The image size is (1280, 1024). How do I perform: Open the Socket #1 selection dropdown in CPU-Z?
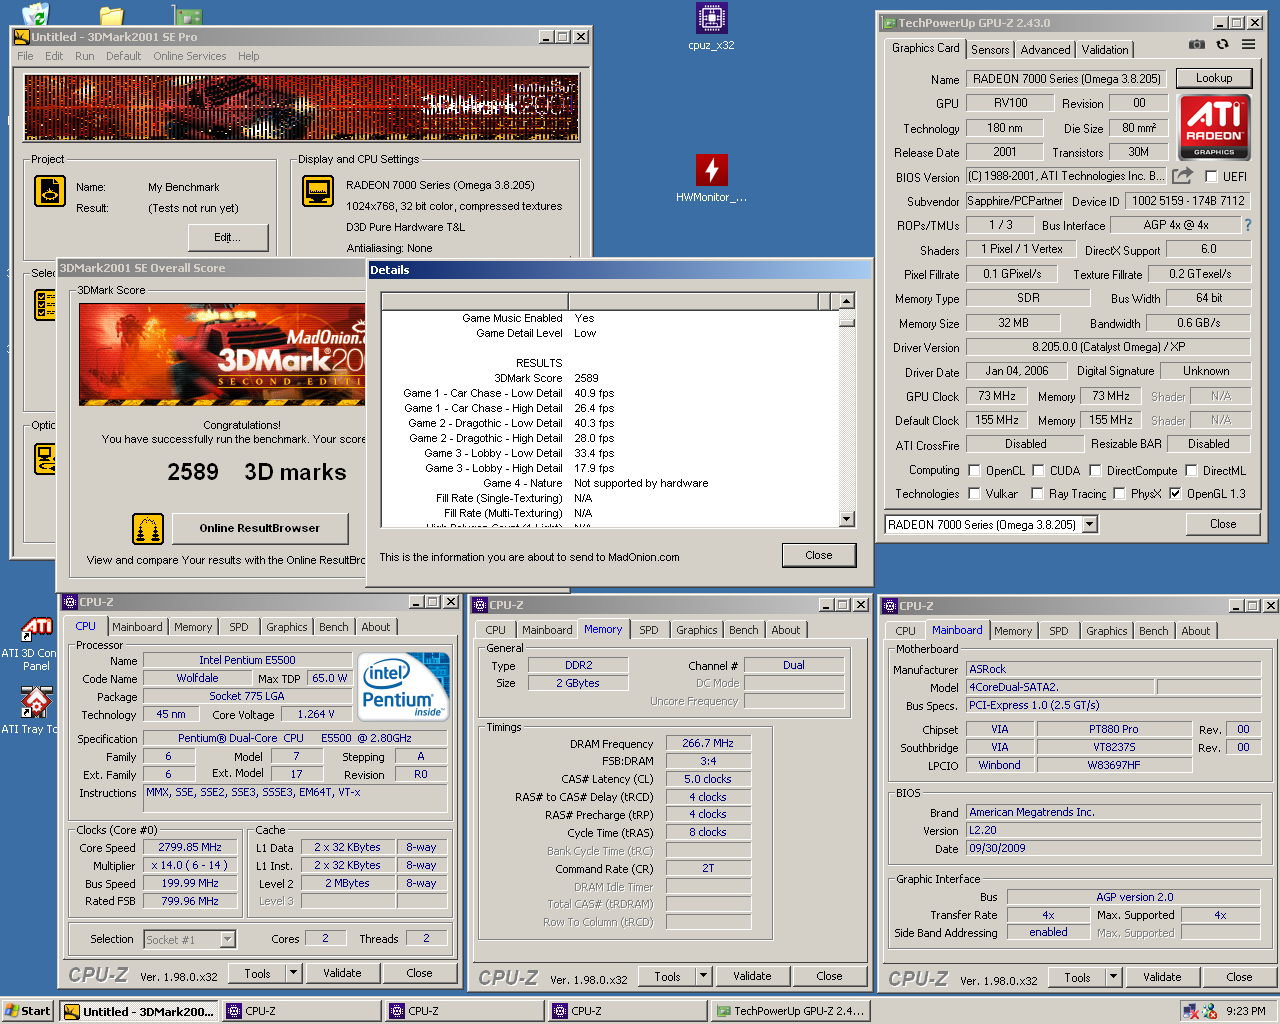(227, 939)
